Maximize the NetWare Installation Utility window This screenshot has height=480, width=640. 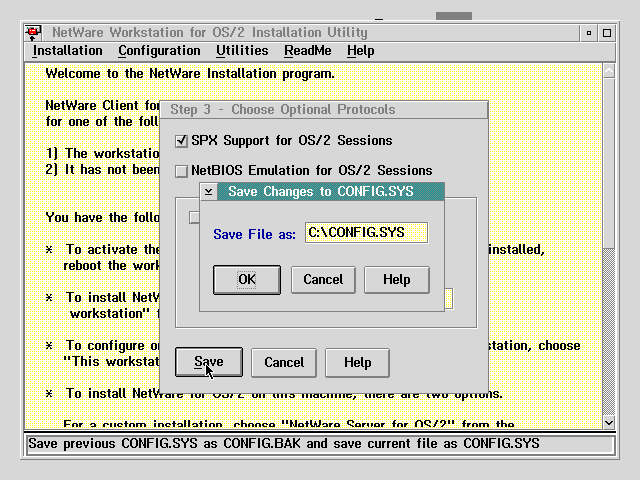[x=607, y=33]
